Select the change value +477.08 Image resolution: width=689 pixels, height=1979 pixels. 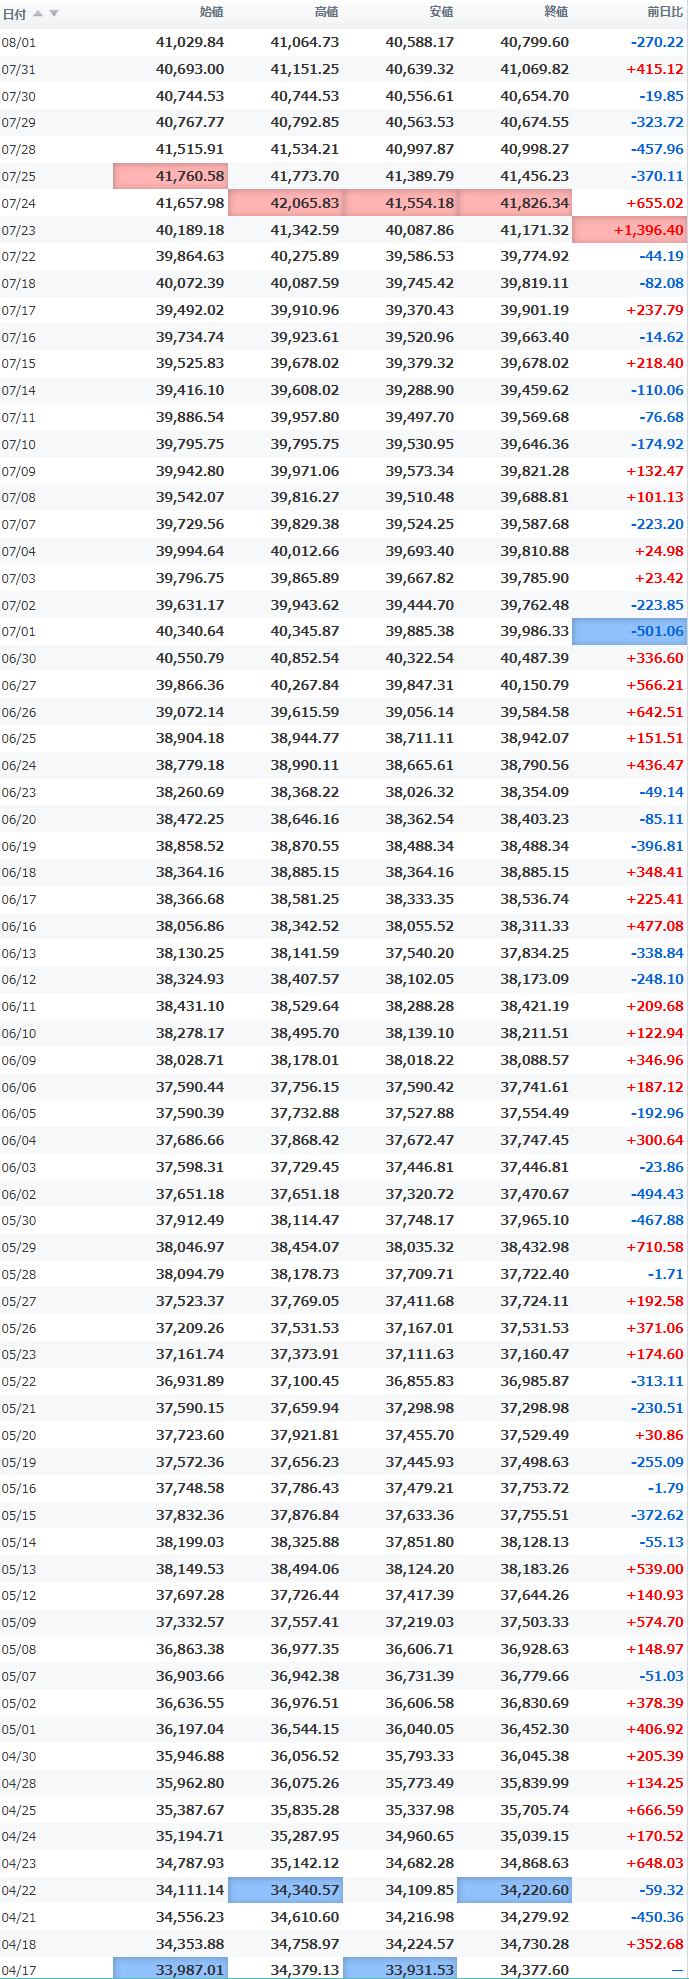[655, 927]
